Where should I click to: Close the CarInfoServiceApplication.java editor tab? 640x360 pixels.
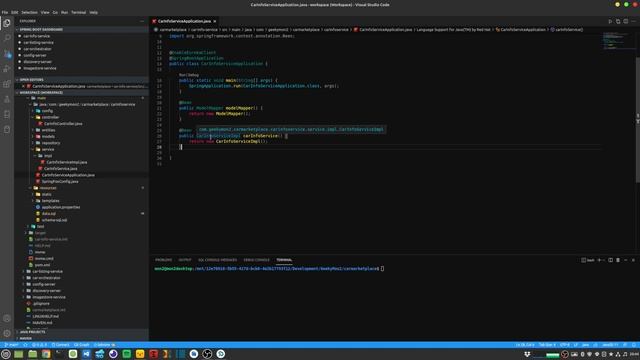[215, 21]
